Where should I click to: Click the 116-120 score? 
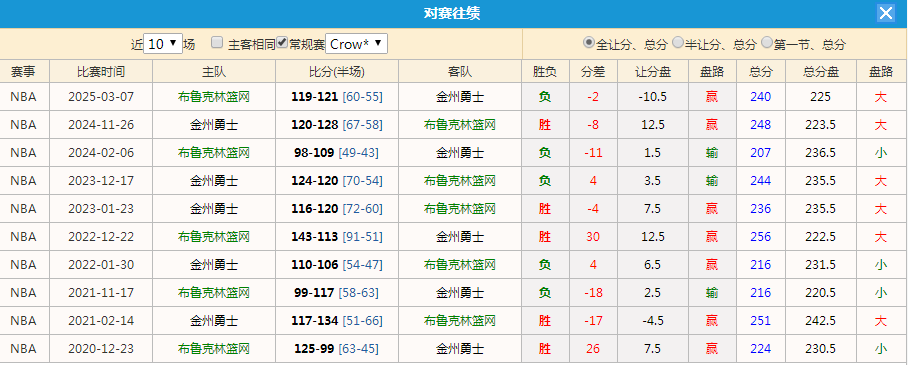click(x=314, y=209)
